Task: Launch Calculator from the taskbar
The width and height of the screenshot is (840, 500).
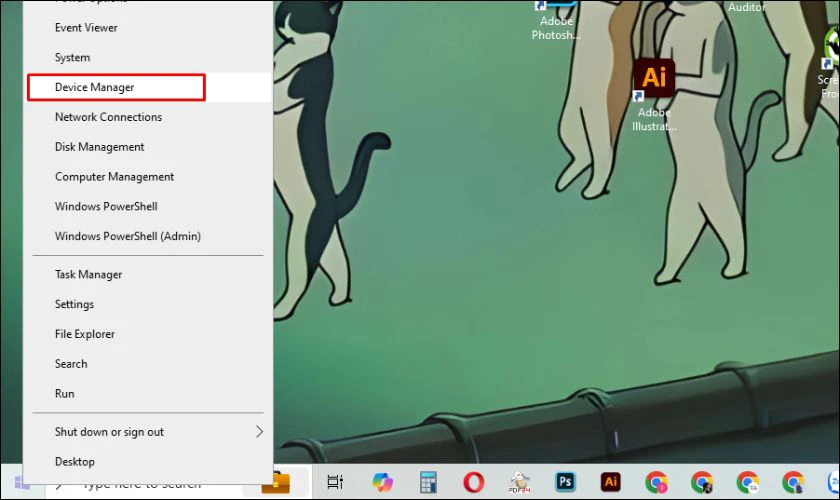Action: pos(428,482)
